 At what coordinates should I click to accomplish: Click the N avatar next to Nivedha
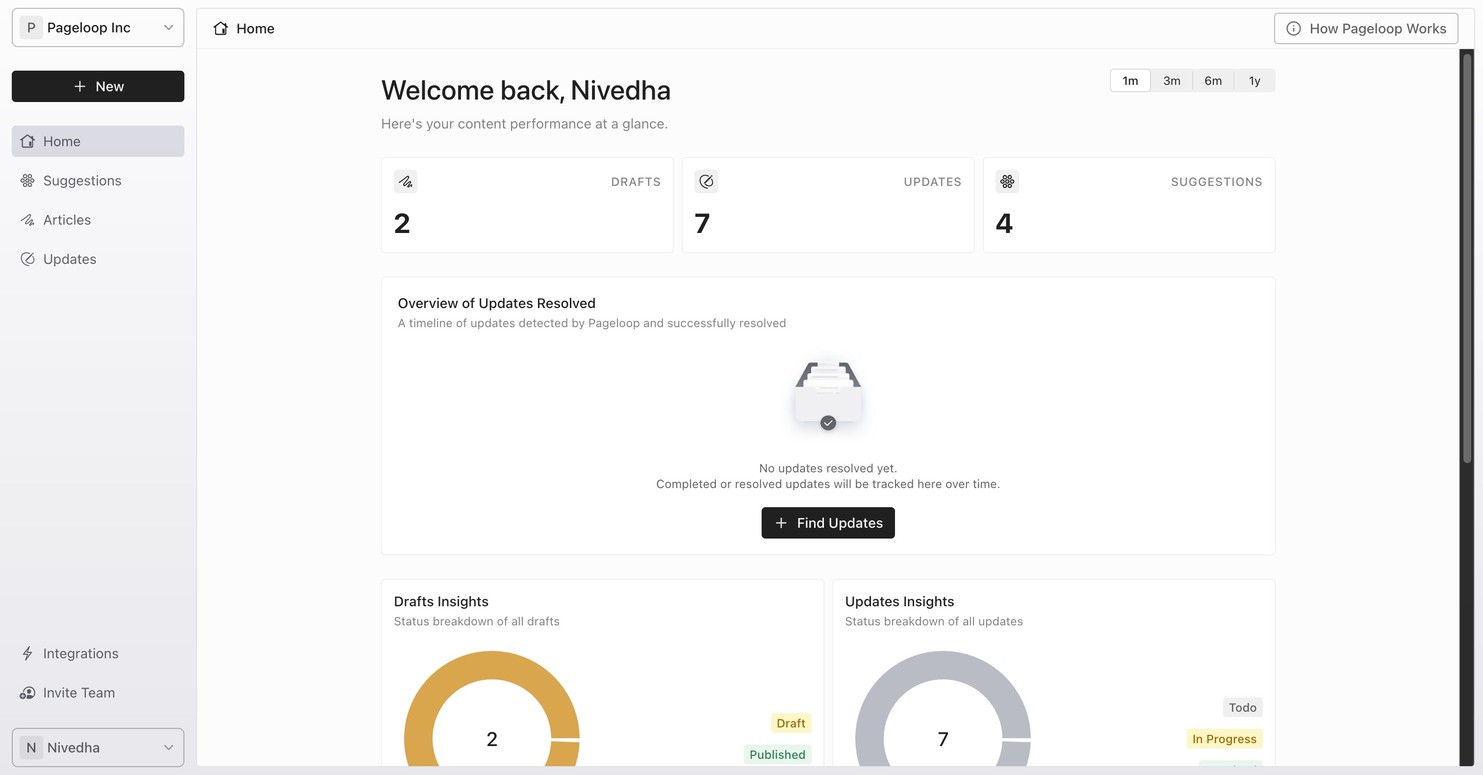click(x=31, y=747)
